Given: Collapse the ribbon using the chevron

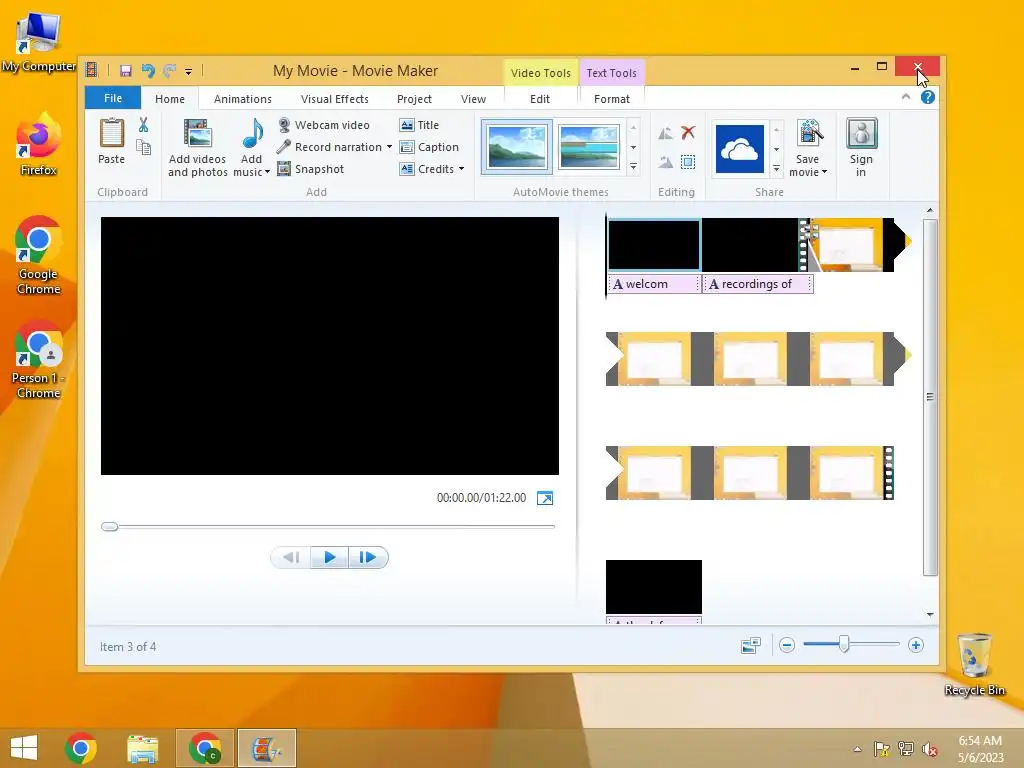Looking at the screenshot, I should point(906,97).
